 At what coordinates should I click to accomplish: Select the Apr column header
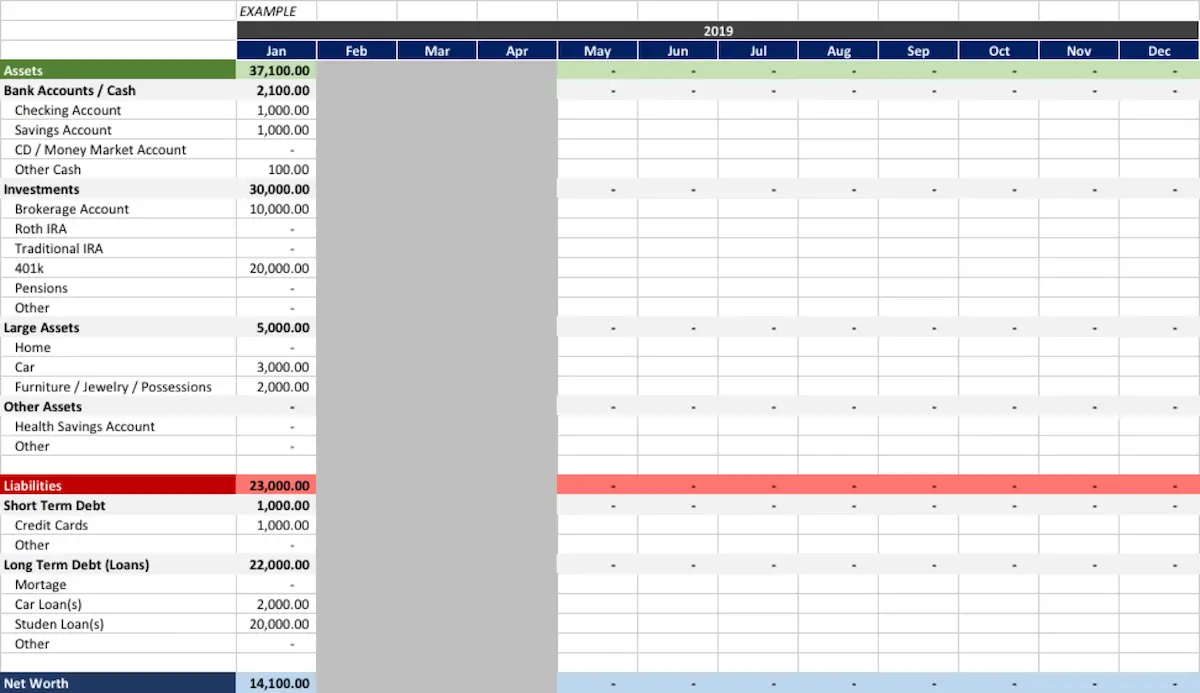(x=517, y=51)
